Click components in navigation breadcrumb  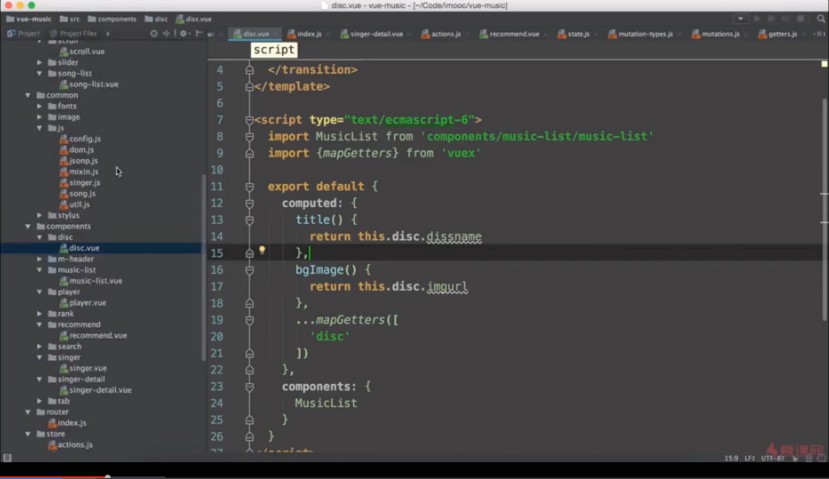112,19
